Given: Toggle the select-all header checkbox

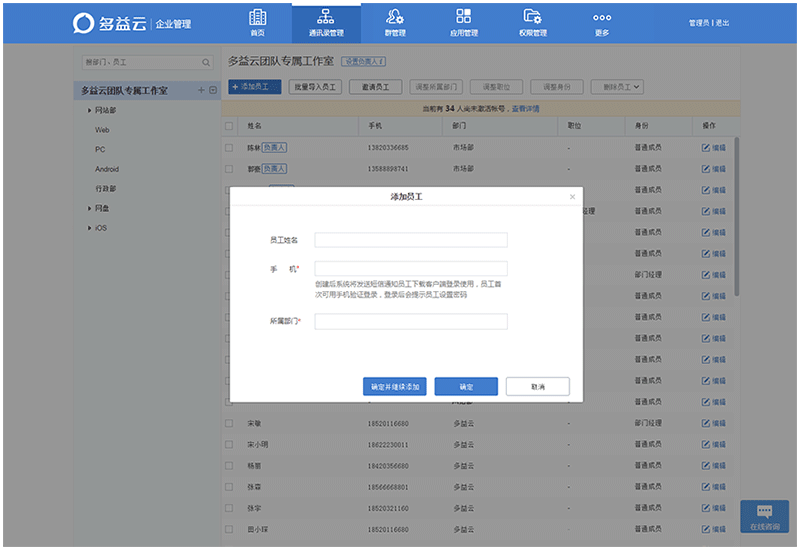Looking at the screenshot, I should (x=229, y=126).
